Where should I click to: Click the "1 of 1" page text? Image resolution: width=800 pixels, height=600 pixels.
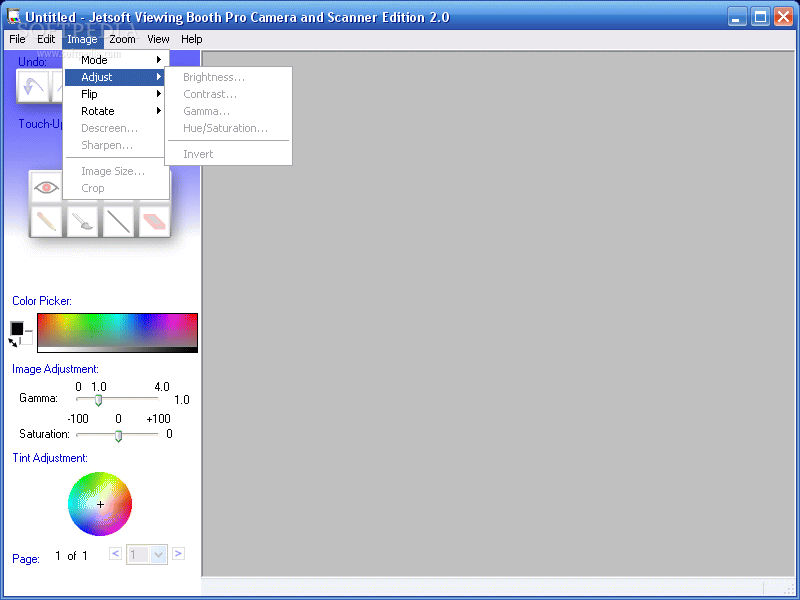71,556
